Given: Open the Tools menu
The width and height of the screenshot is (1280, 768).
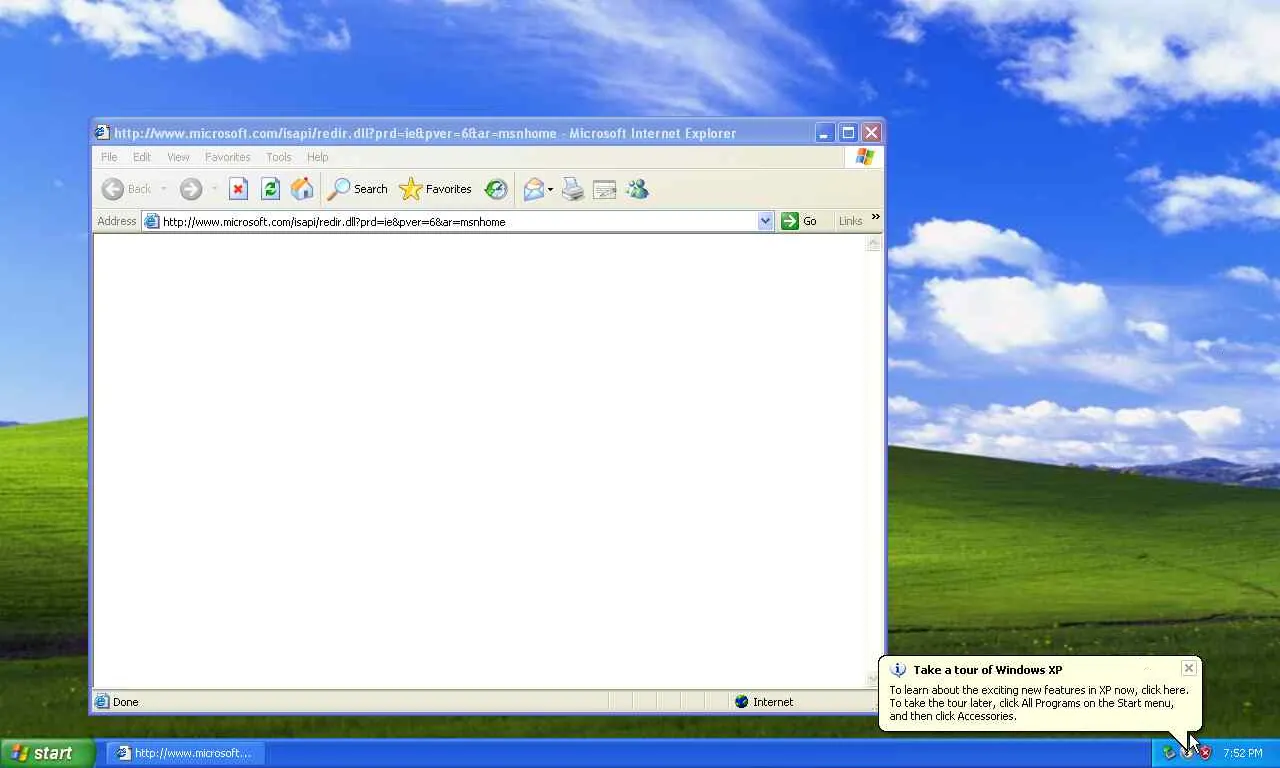Looking at the screenshot, I should point(279,157).
